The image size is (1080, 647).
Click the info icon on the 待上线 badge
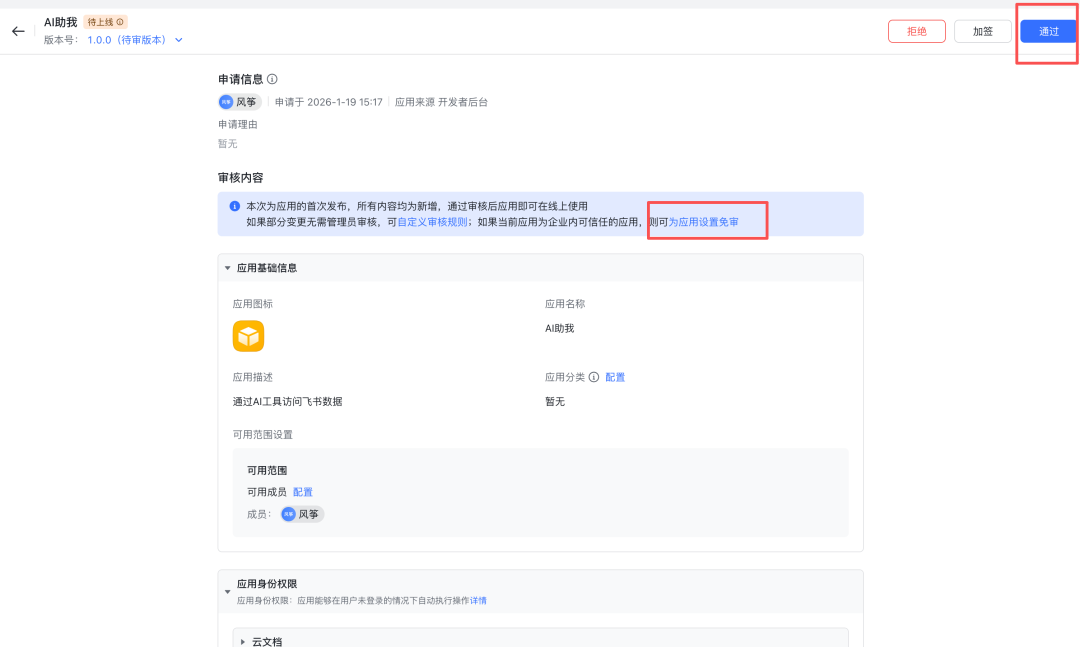click(x=121, y=21)
